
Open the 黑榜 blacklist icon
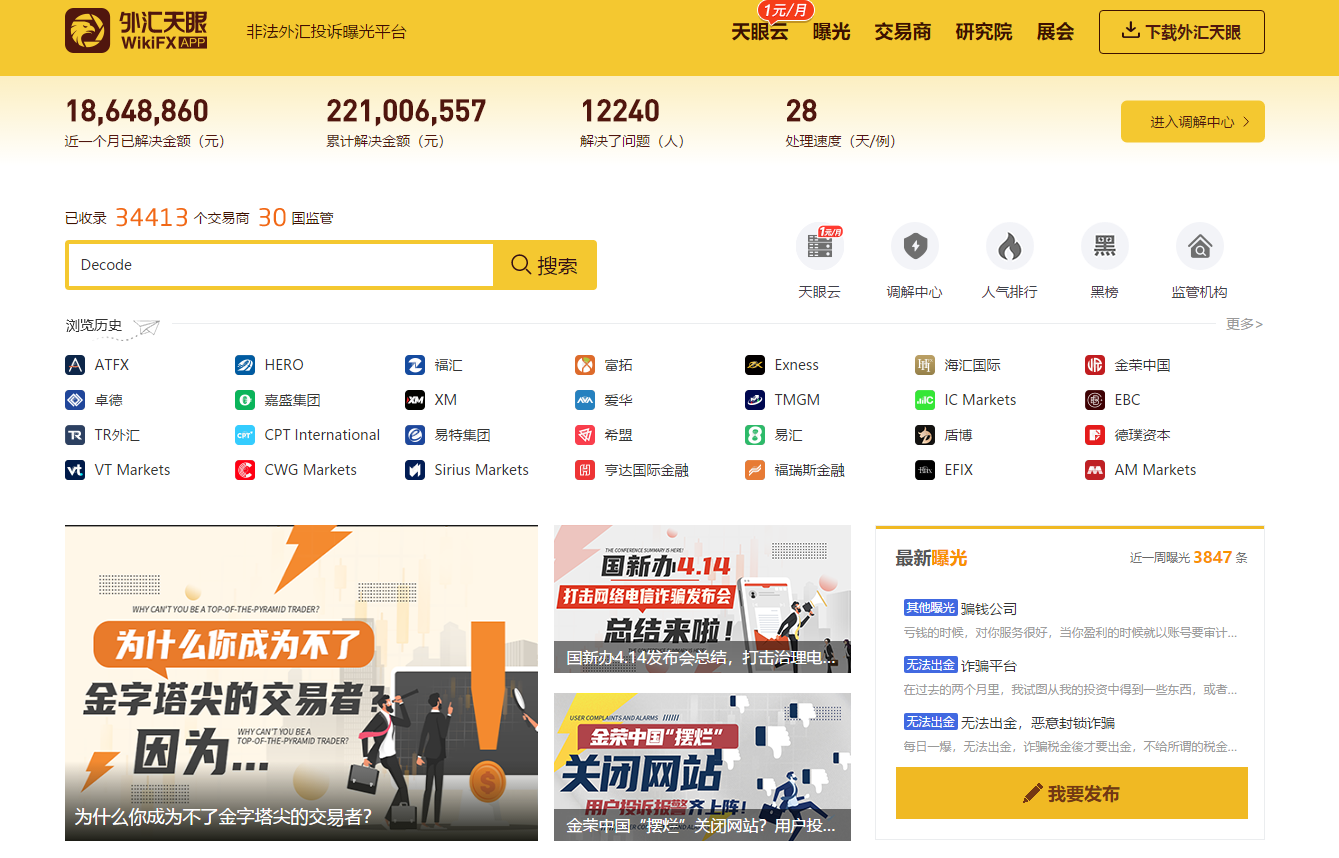pos(1105,246)
